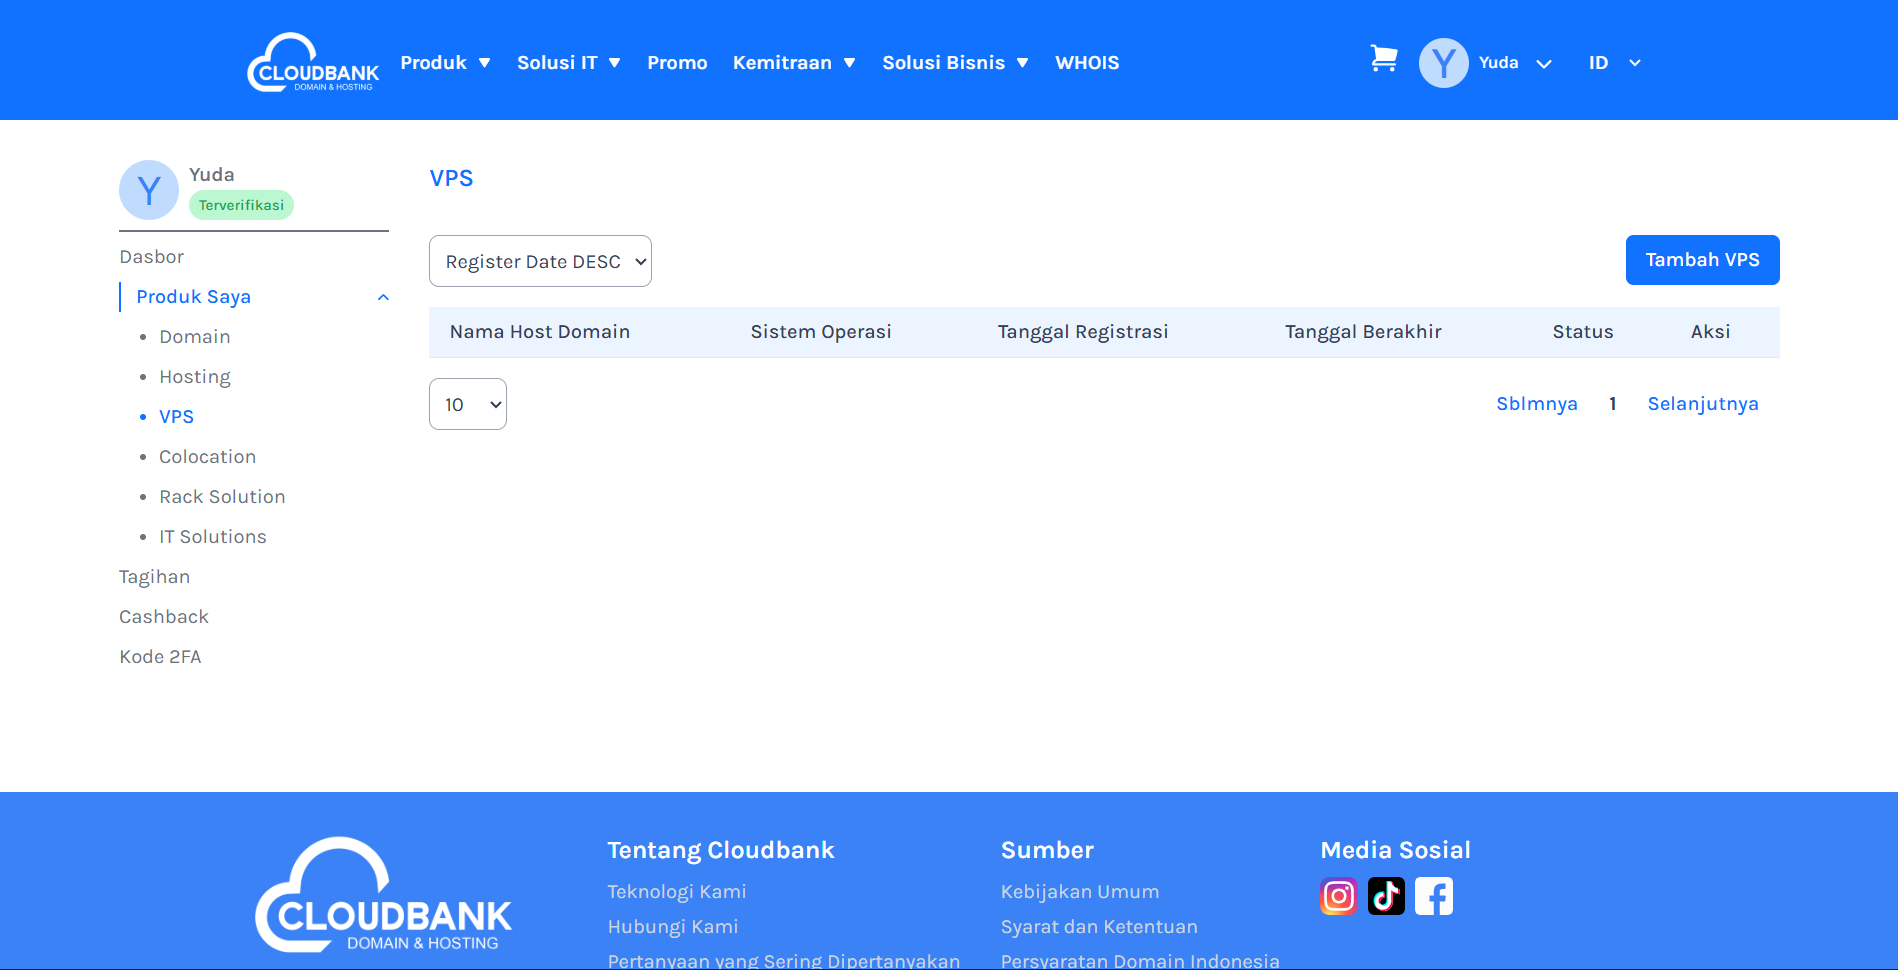The height and width of the screenshot is (970, 1898).
Task: Click the sidebar profile avatar Y
Action: 149,190
